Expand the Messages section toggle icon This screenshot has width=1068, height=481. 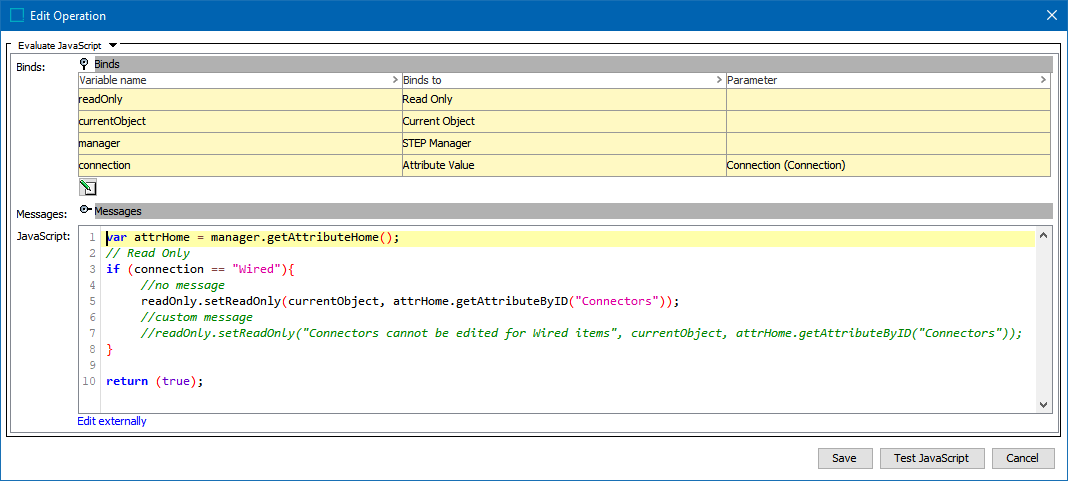tap(85, 211)
